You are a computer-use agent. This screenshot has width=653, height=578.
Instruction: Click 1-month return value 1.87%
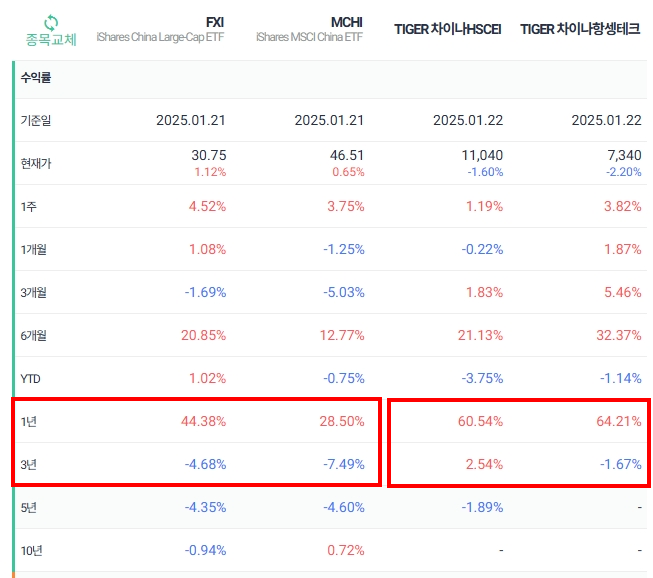[622, 249]
